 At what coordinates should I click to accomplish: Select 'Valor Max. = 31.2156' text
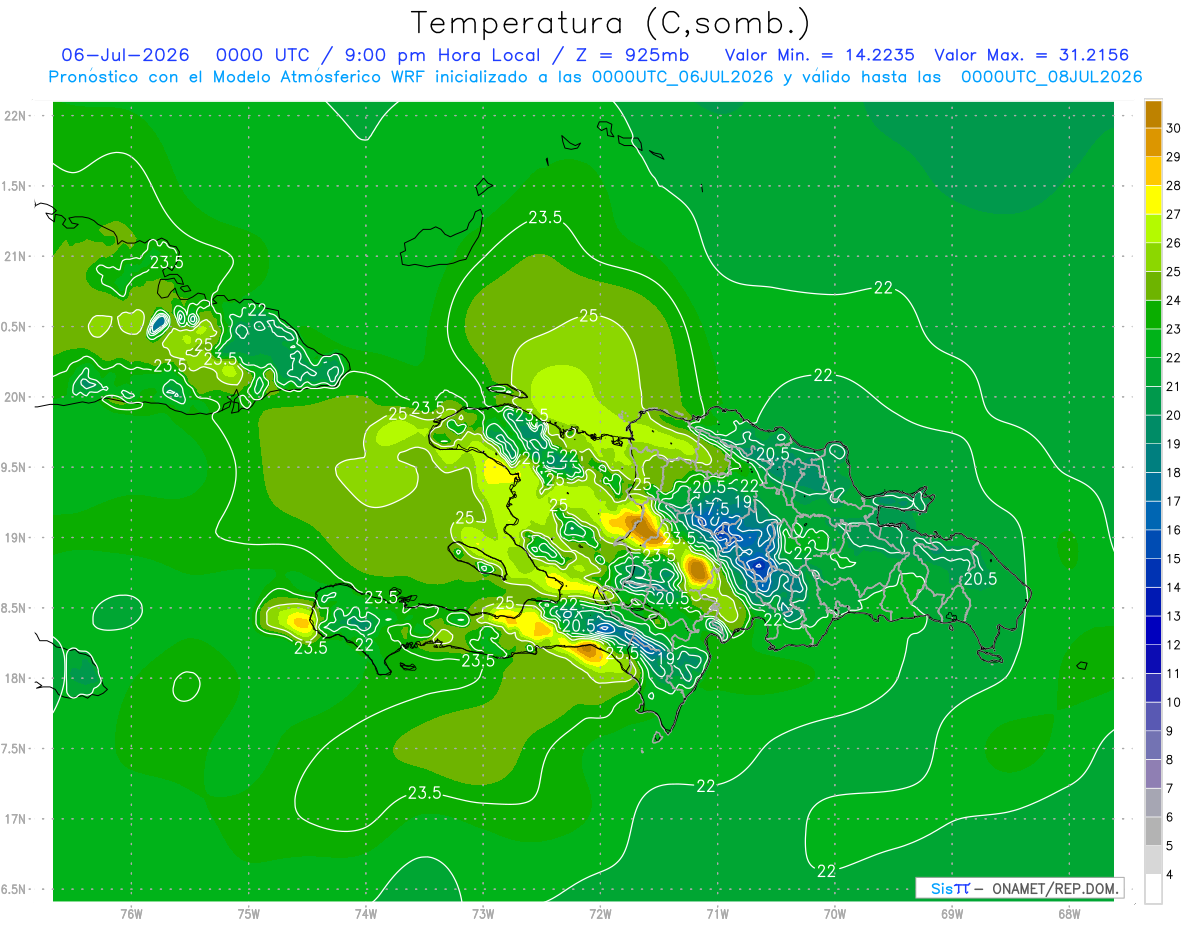(1031, 55)
